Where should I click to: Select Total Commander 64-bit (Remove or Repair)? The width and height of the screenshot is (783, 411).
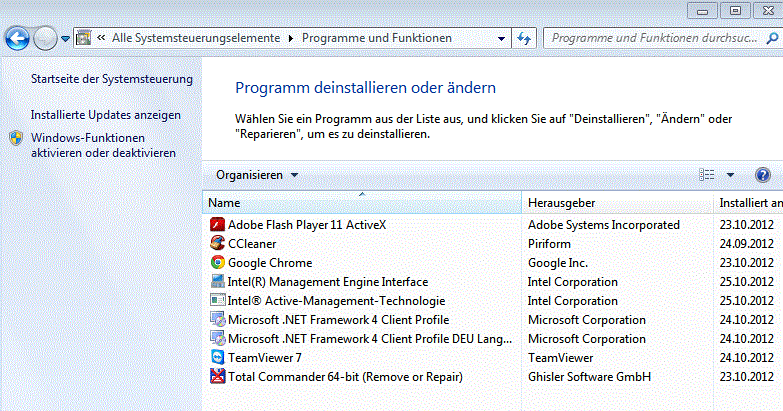[x=345, y=377]
